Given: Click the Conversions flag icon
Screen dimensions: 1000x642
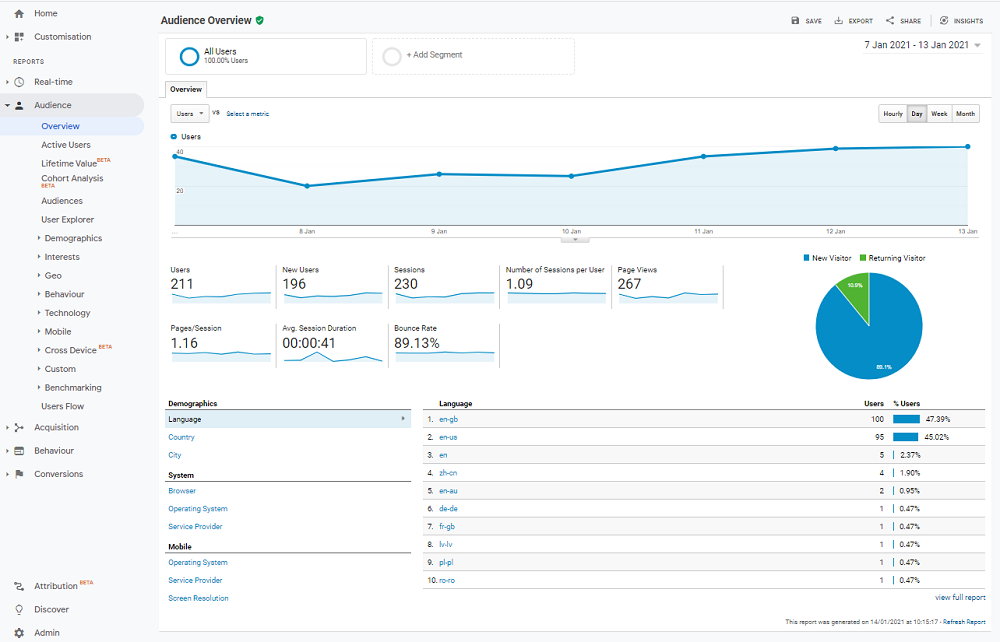Looking at the screenshot, I should pos(19,474).
